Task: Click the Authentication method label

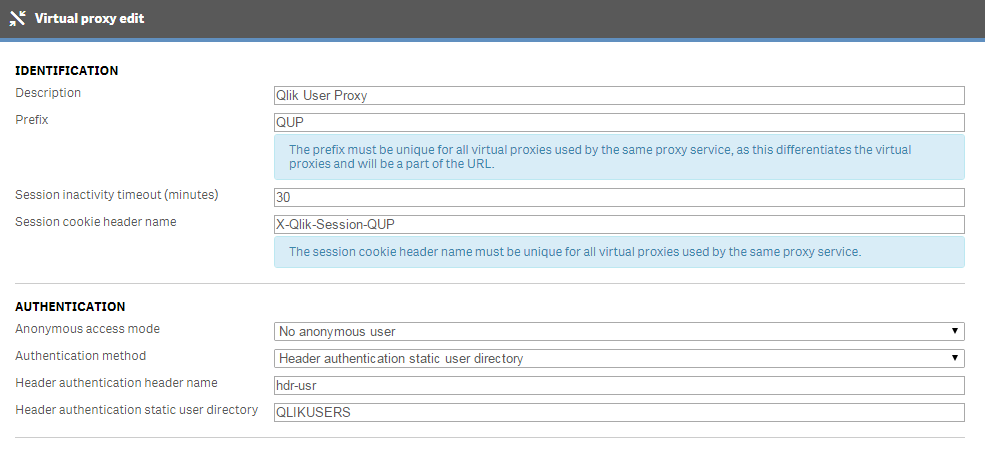Action: 80,355
